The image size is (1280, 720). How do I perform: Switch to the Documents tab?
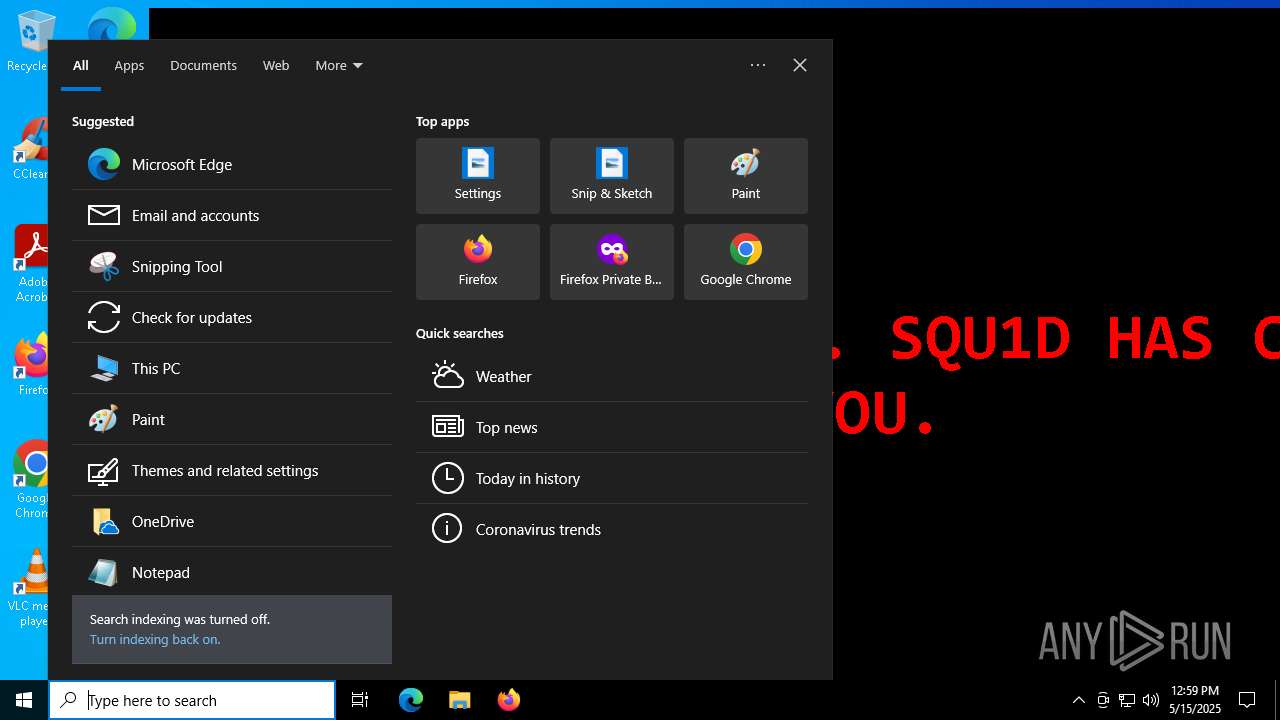click(203, 65)
